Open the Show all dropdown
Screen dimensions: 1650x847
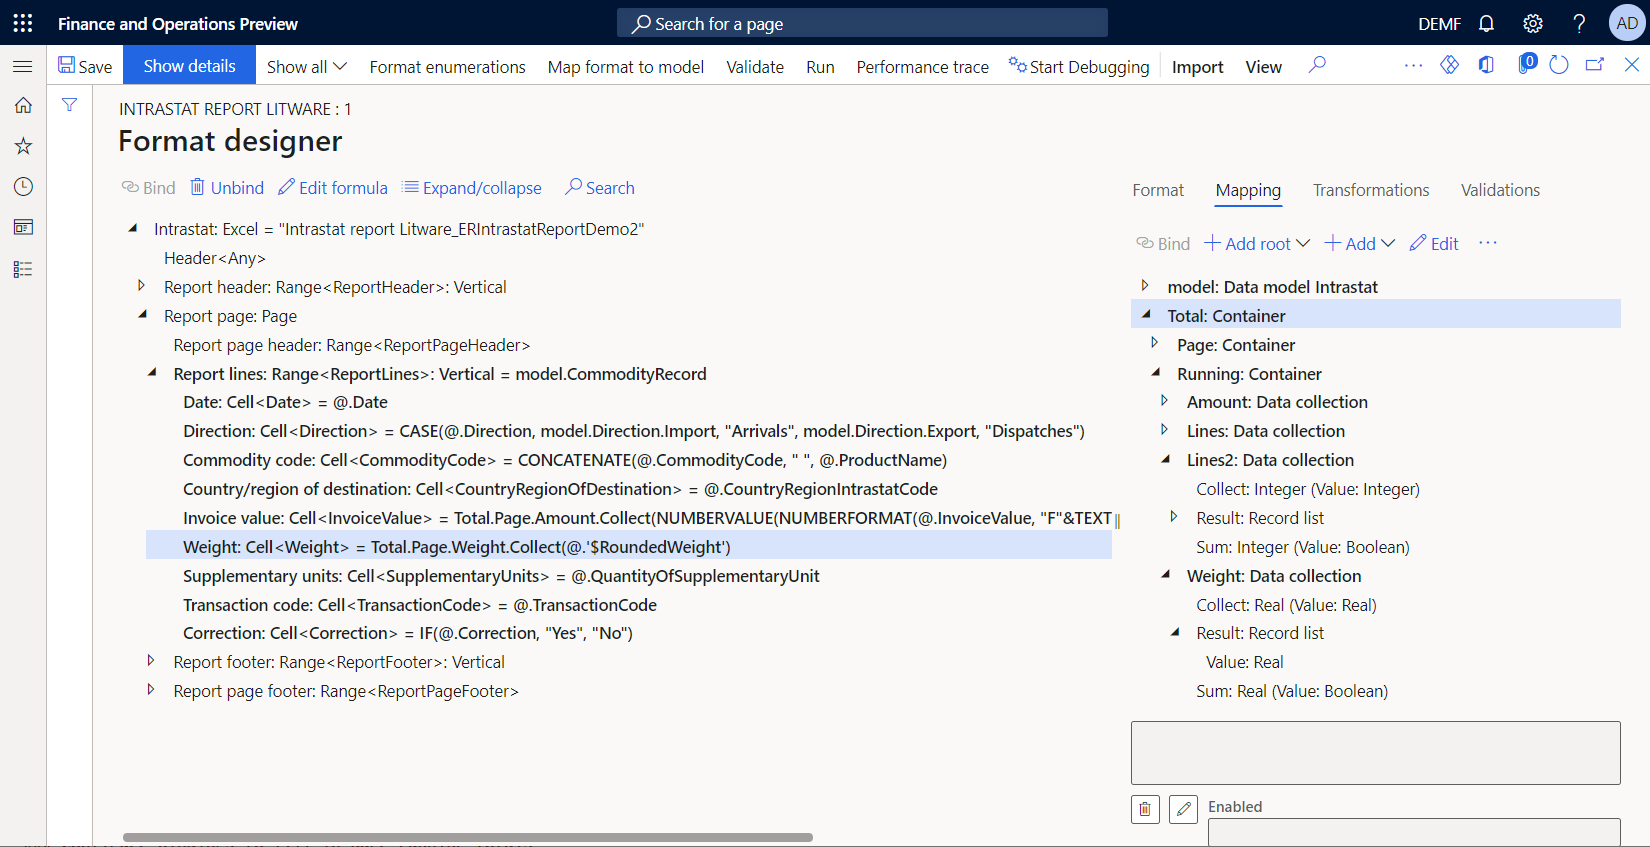[x=306, y=66]
